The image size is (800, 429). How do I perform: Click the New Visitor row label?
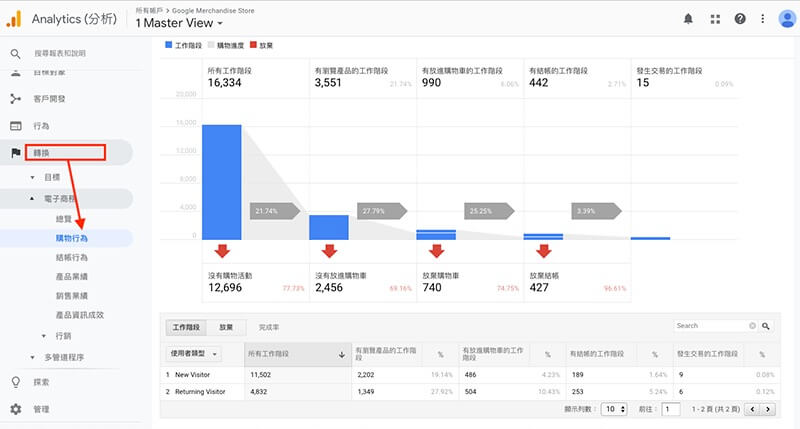[x=192, y=375]
